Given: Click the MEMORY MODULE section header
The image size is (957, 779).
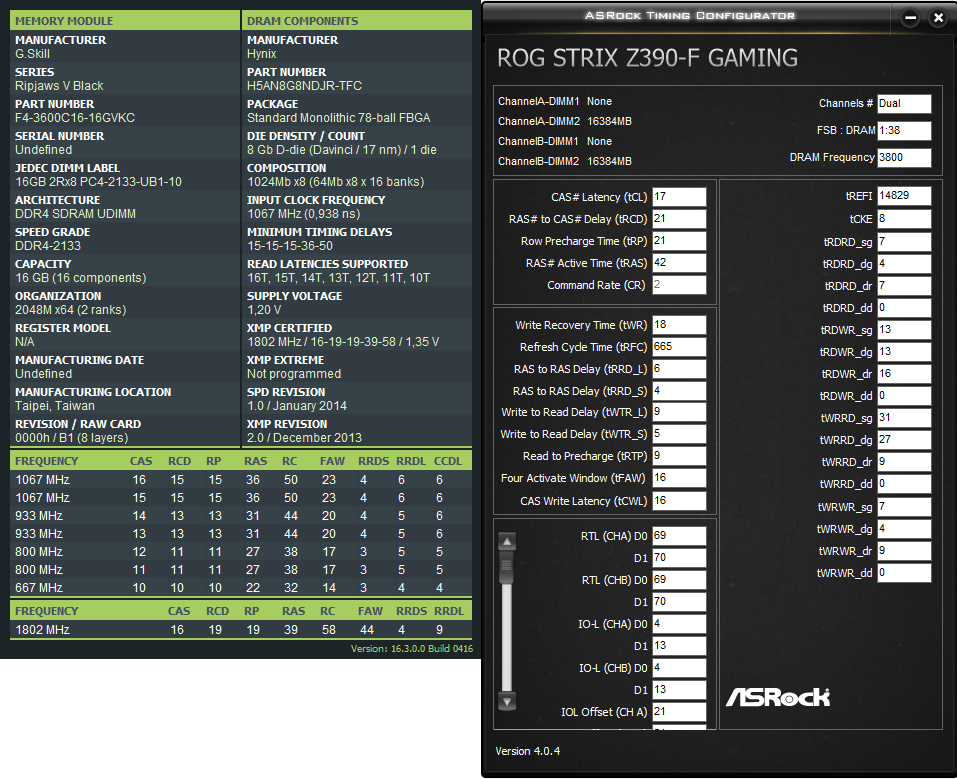Looking at the screenshot, I should pyautogui.click(x=125, y=21).
